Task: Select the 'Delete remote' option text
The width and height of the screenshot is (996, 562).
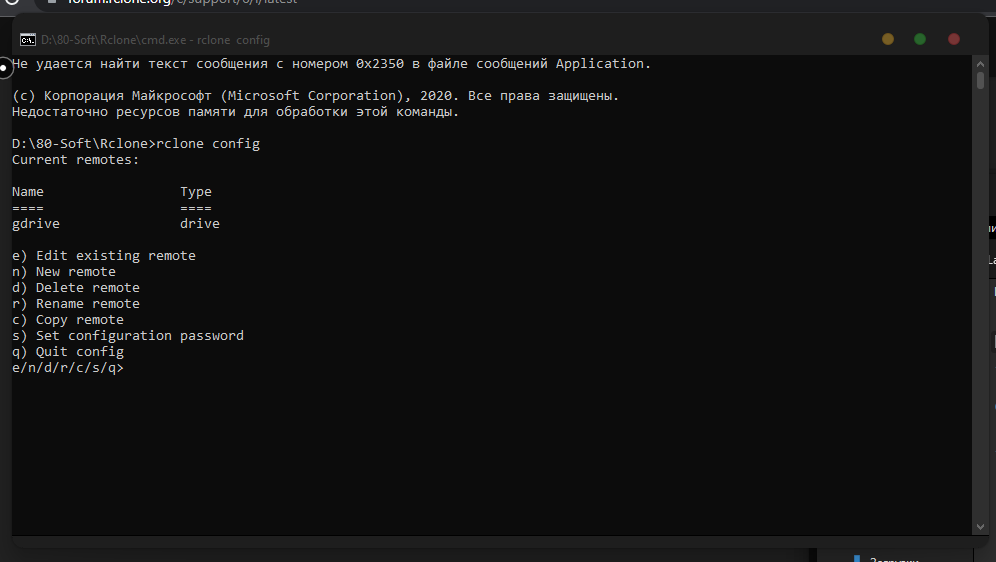Action: [x=76, y=288]
